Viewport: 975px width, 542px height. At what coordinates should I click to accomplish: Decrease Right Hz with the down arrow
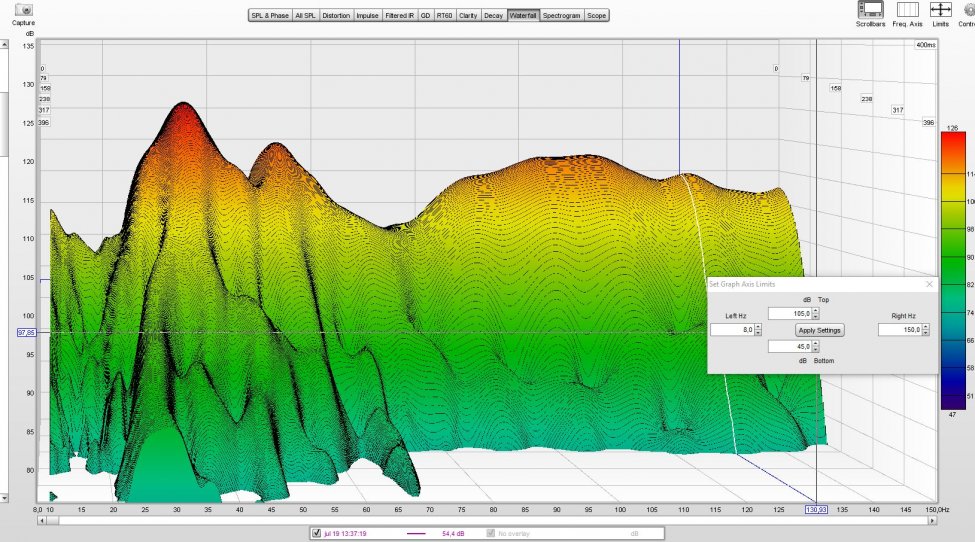pos(926,333)
